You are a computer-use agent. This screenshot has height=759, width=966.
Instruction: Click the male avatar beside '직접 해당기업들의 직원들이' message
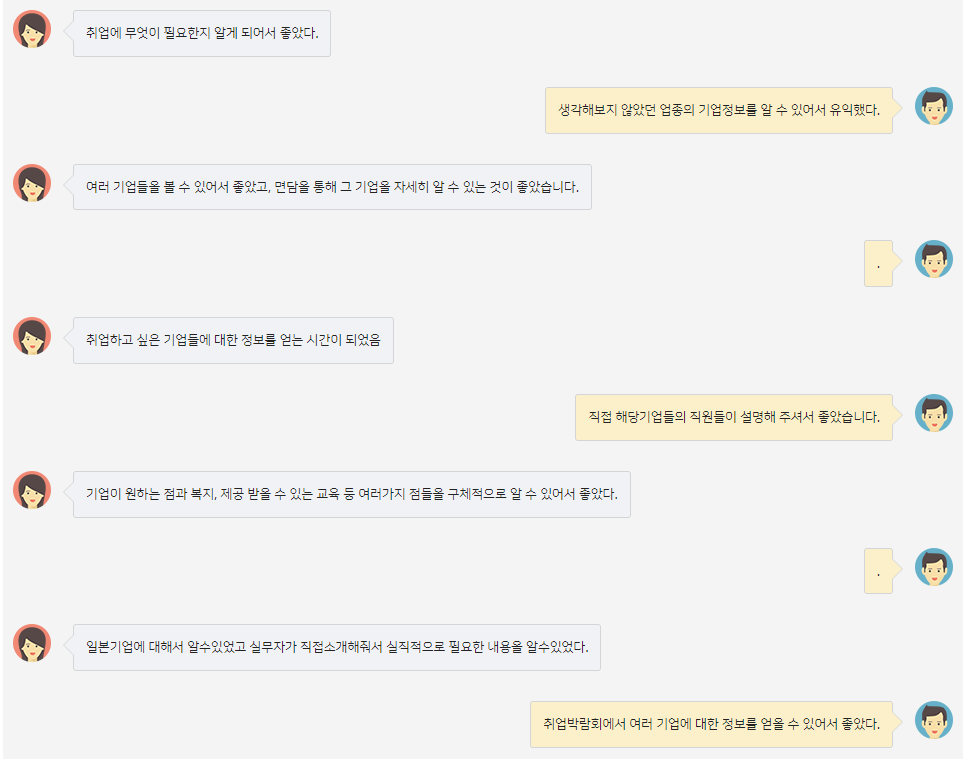pyautogui.click(x=934, y=413)
